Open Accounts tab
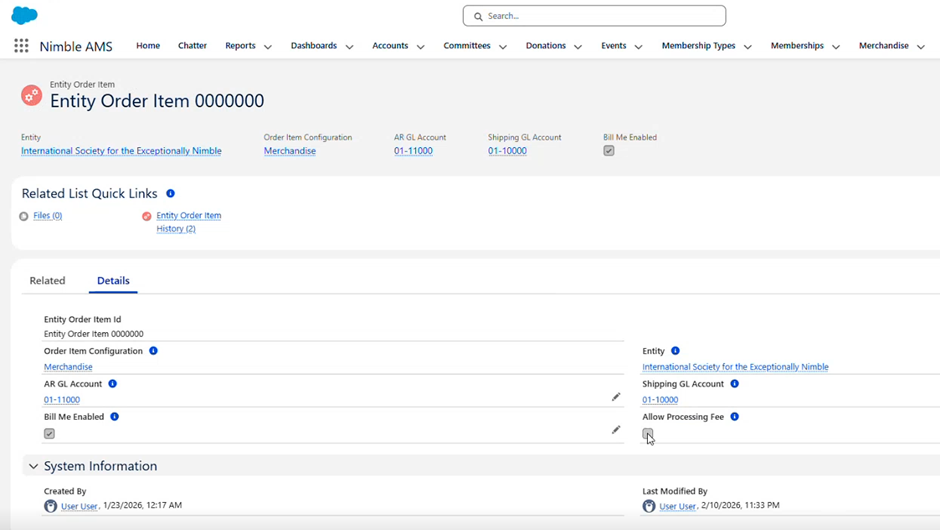The image size is (940, 530). pyautogui.click(x=390, y=46)
